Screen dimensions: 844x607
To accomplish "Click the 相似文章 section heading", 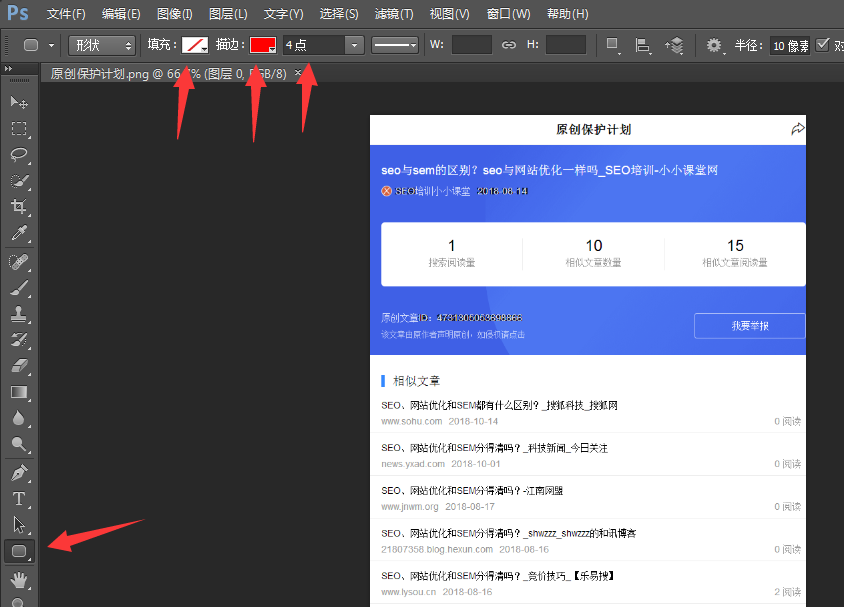I will click(416, 381).
